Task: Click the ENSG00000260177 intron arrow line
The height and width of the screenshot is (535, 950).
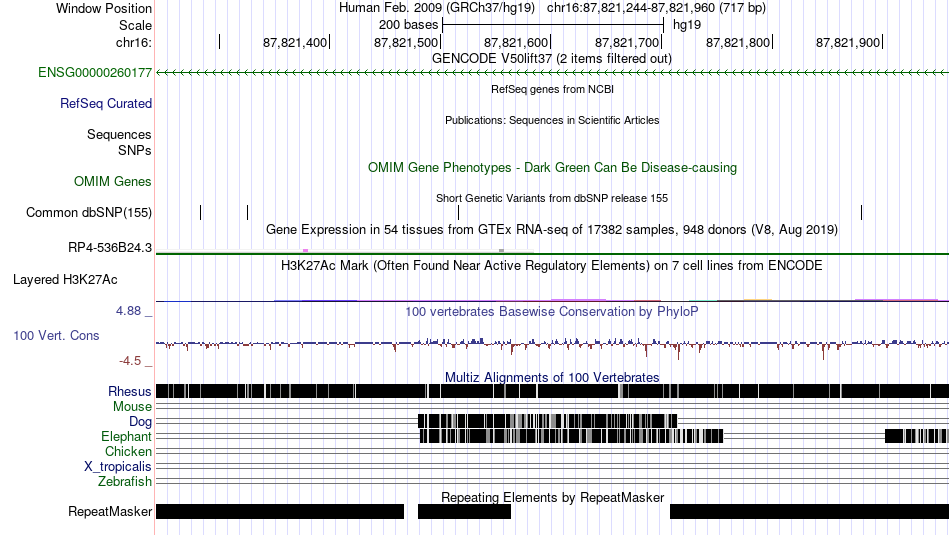Action: (553, 73)
